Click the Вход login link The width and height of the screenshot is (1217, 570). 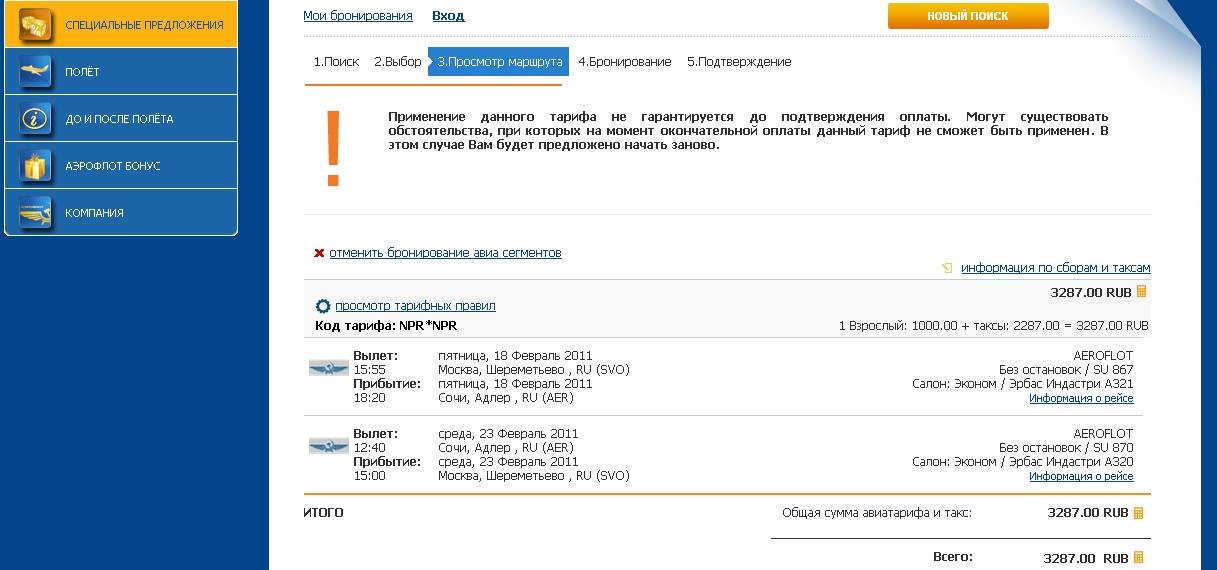pos(448,16)
